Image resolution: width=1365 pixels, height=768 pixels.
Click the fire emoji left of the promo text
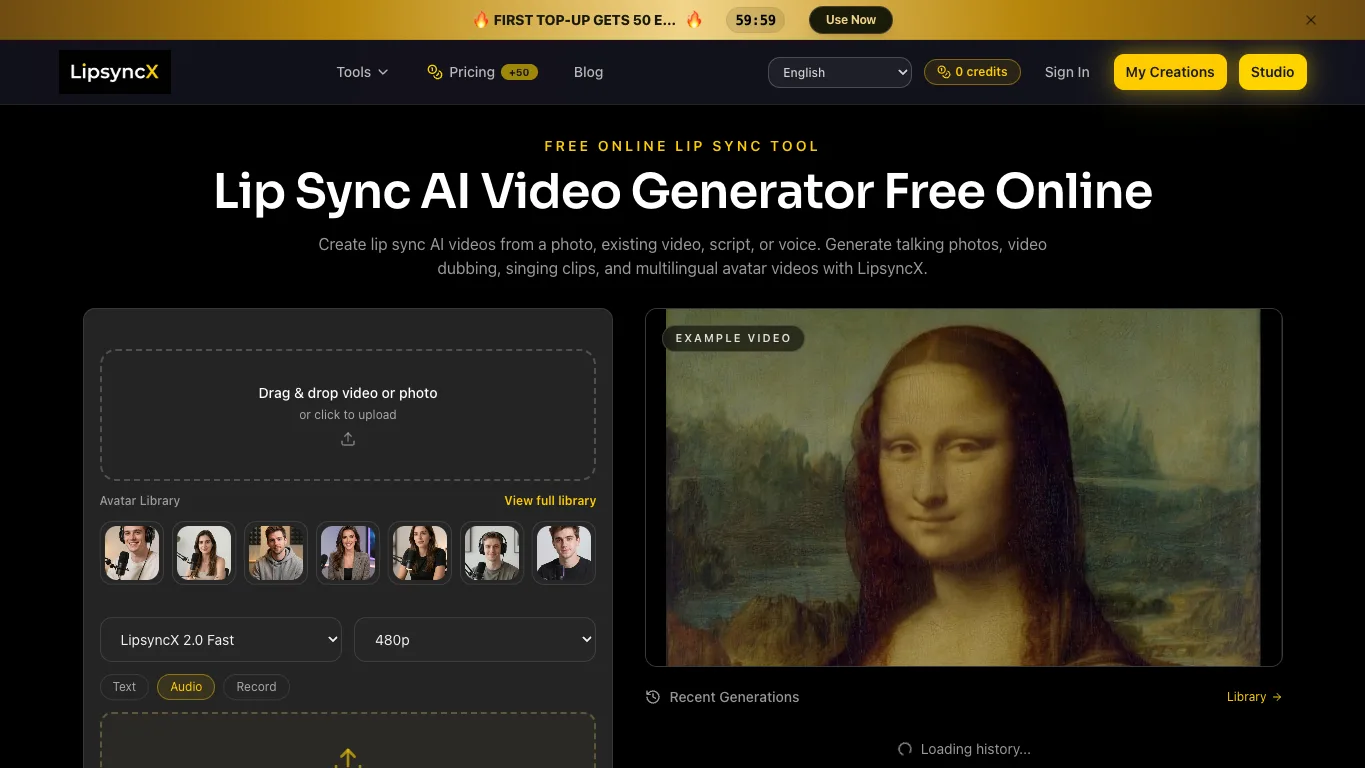pyautogui.click(x=481, y=20)
